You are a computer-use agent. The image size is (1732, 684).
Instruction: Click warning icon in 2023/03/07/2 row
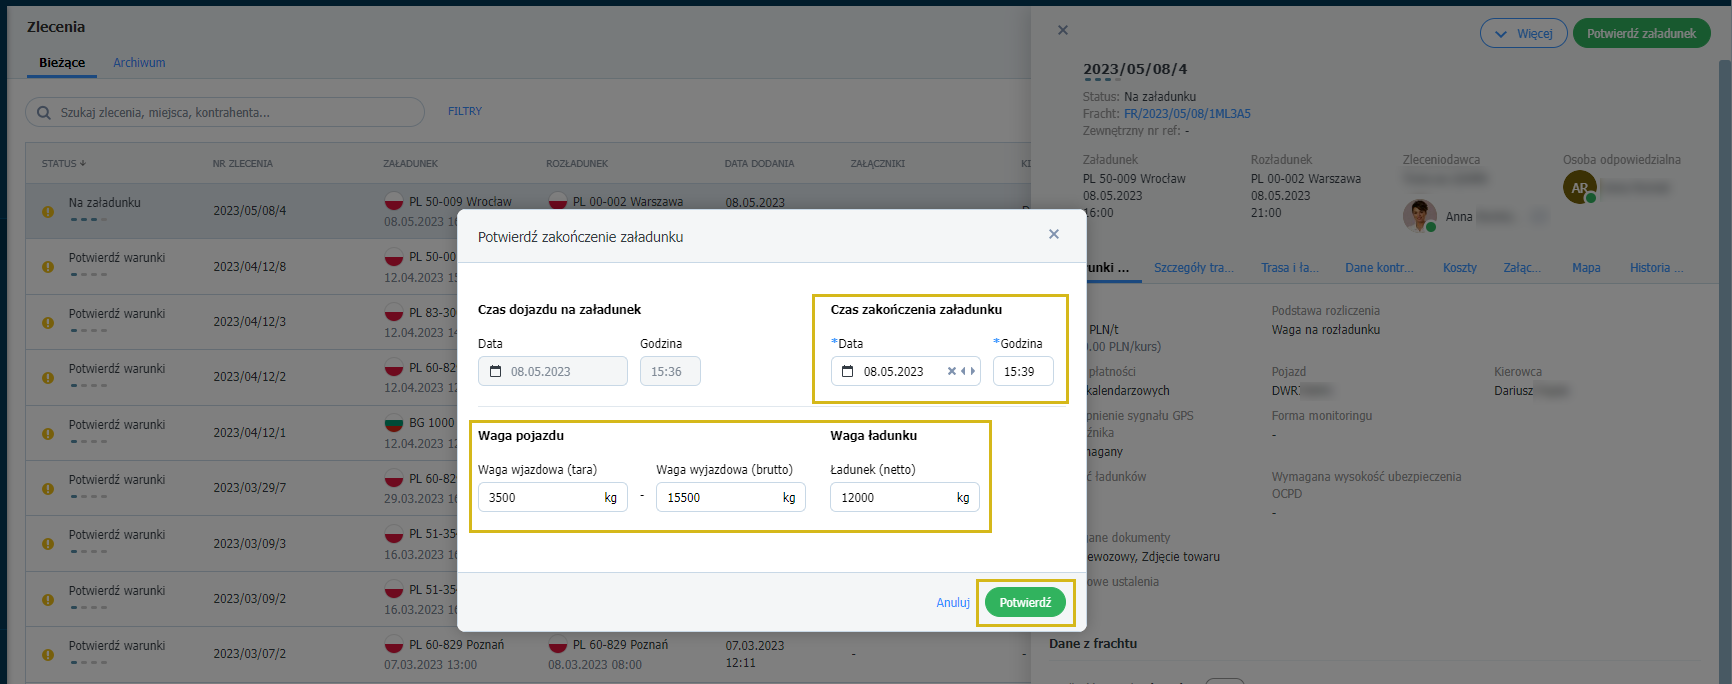click(48, 654)
